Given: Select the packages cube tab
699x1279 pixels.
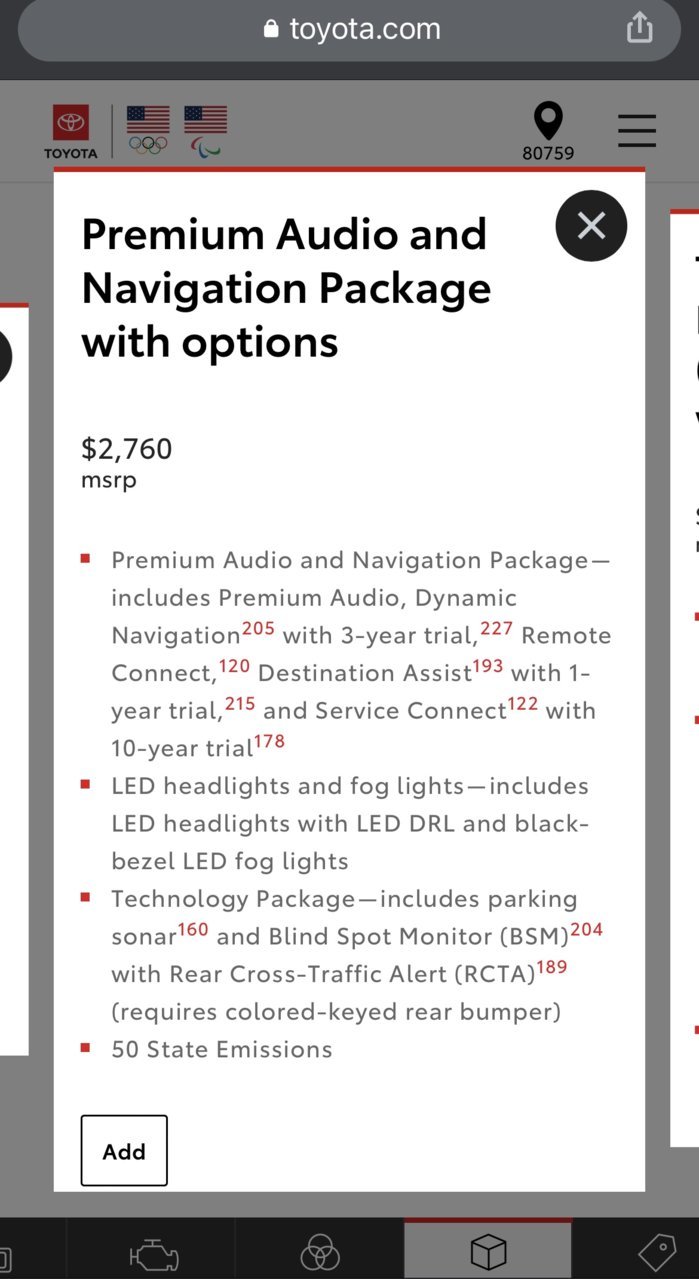Looking at the screenshot, I should tap(488, 1251).
